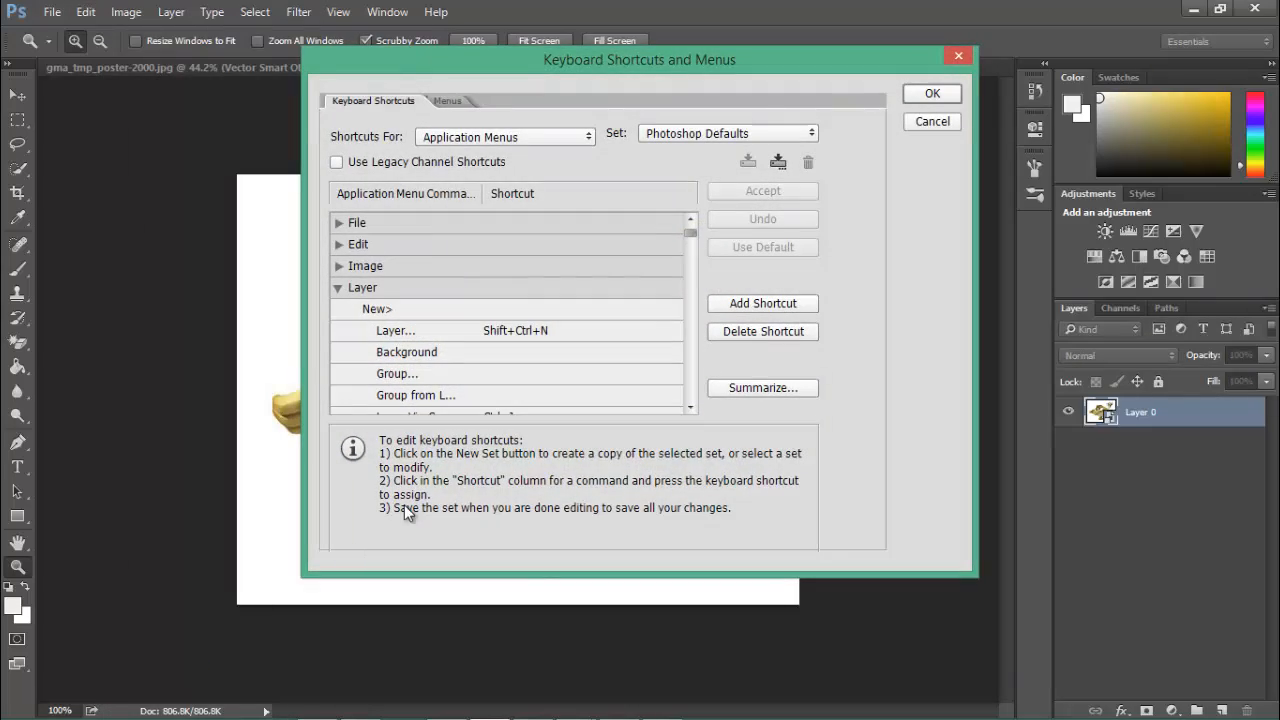This screenshot has width=1280, height=720.
Task: Click the OK button
Action: point(932,93)
